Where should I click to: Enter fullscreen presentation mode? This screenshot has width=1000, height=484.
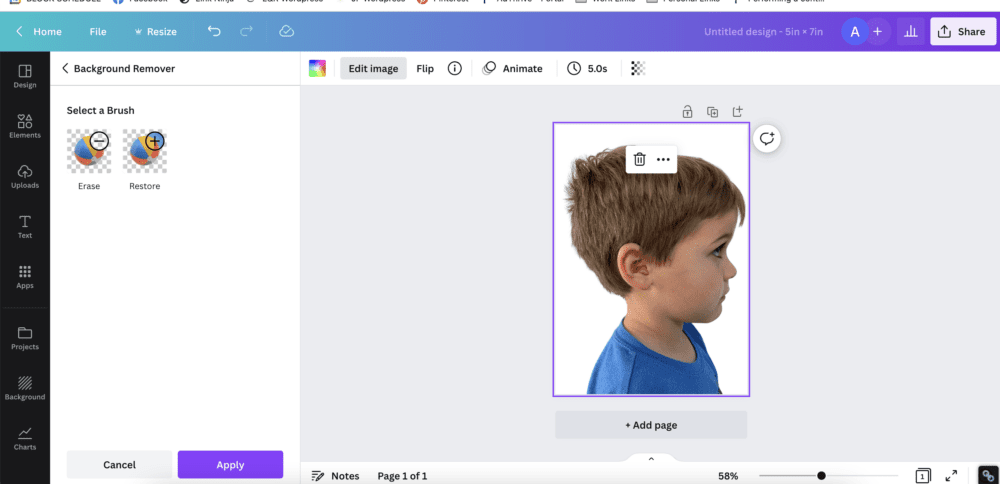tap(951, 476)
